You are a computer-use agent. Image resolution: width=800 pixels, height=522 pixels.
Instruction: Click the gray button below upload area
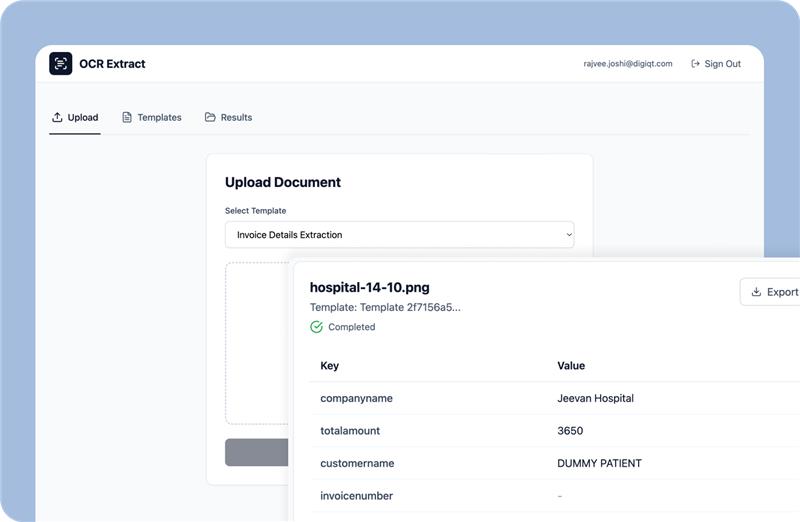[x=257, y=452]
